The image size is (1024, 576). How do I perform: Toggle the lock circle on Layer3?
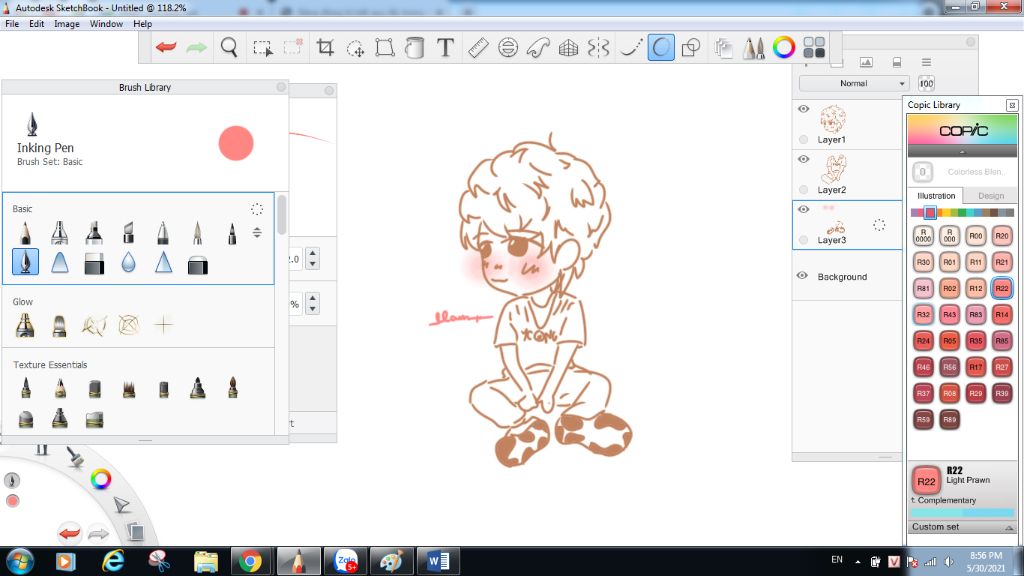click(803, 240)
